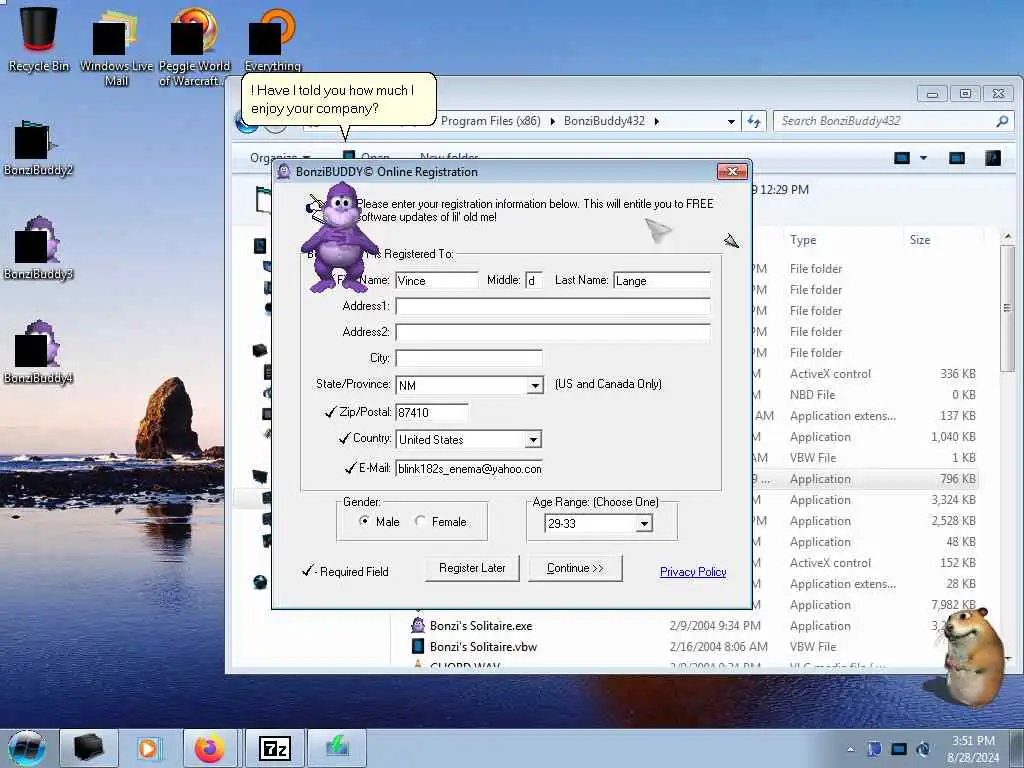
Task: Open the State/Province dropdown showing NM
Action: [x=535, y=385]
